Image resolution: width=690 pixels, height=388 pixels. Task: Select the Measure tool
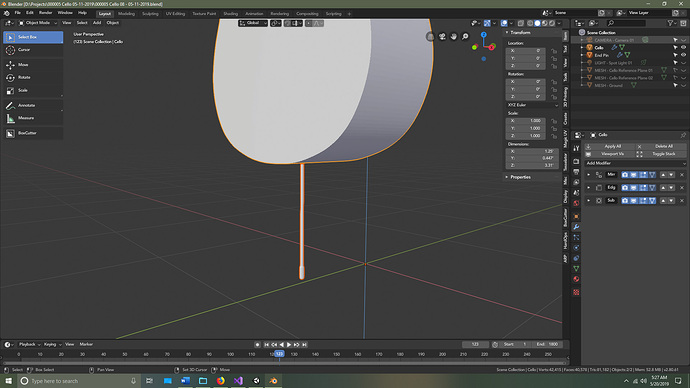(33, 118)
